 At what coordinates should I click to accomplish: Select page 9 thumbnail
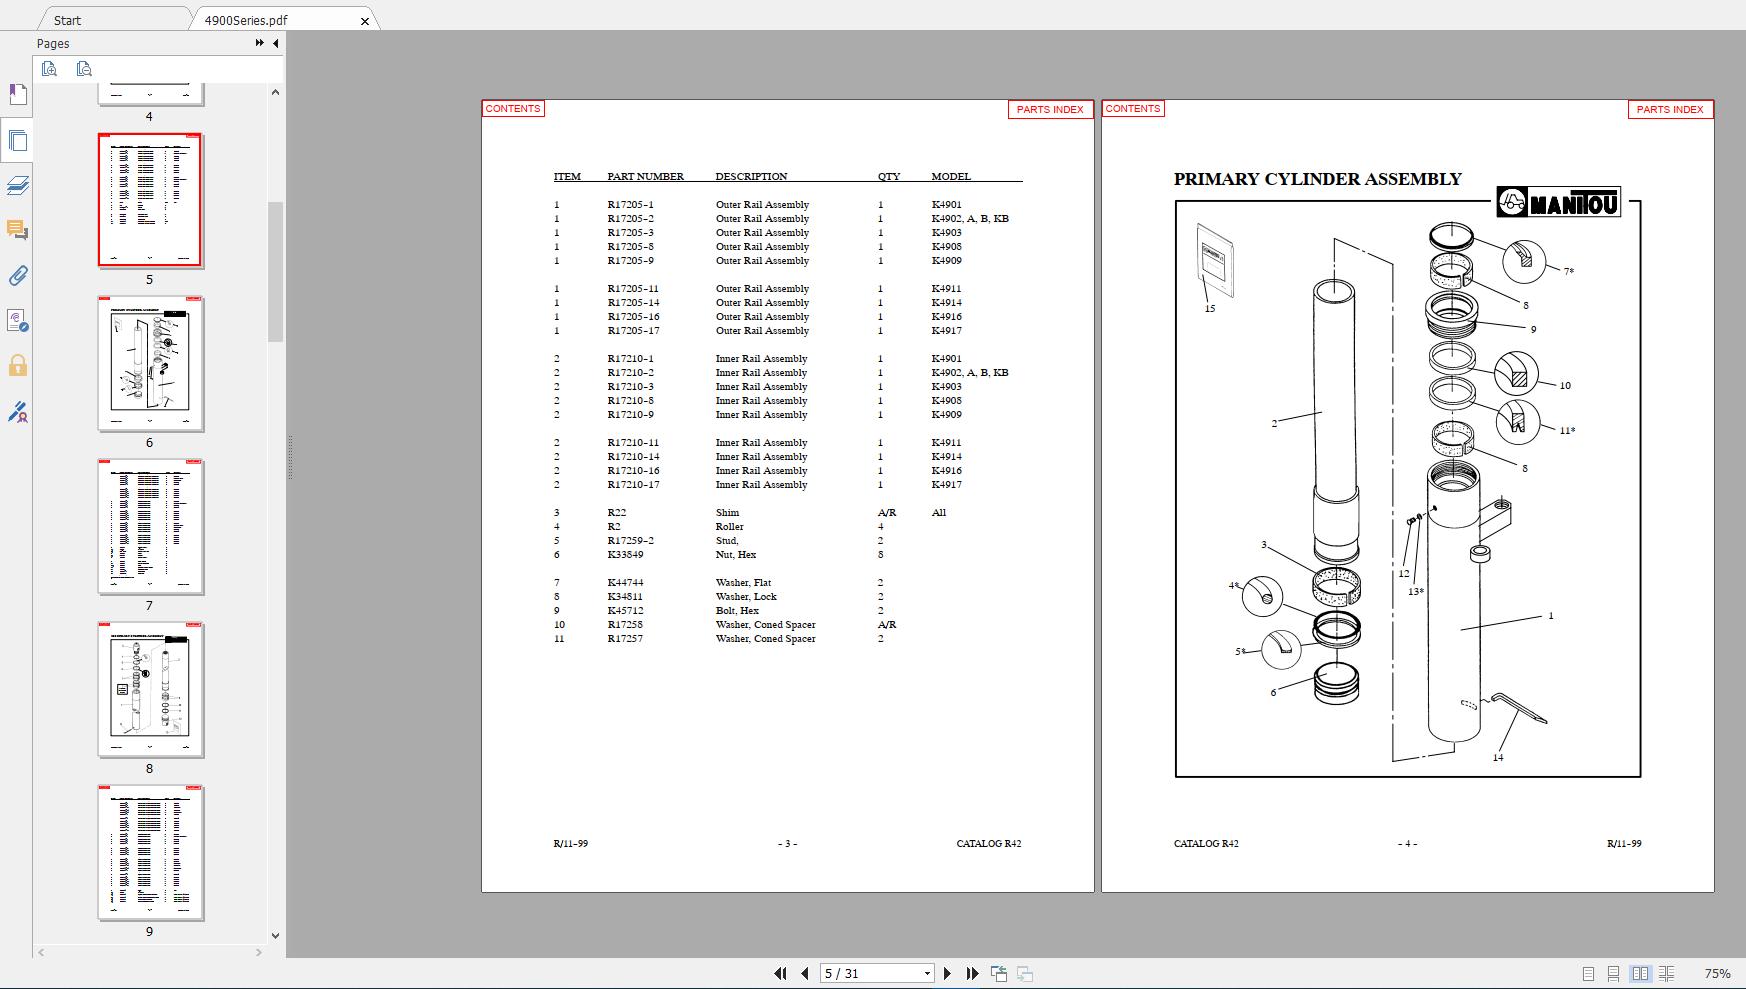pyautogui.click(x=150, y=853)
